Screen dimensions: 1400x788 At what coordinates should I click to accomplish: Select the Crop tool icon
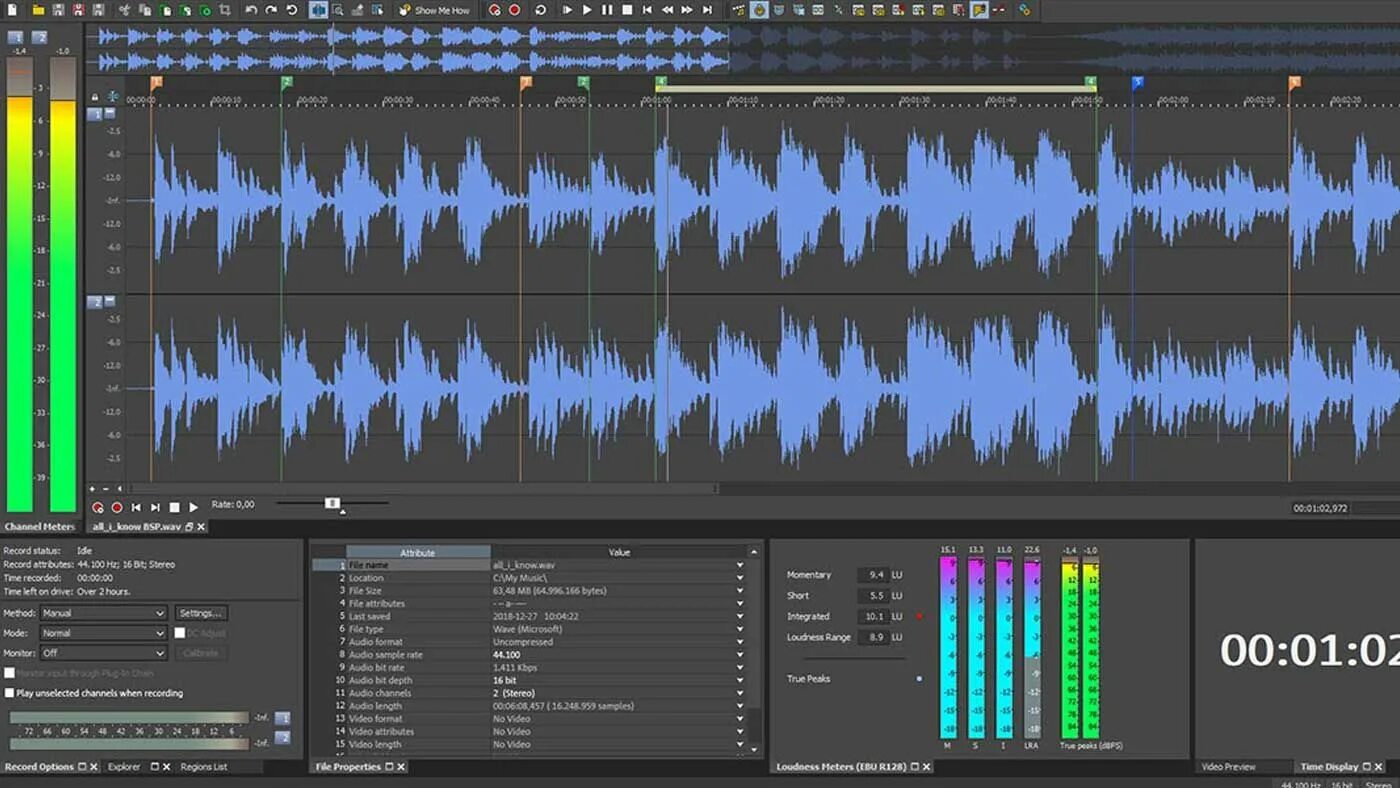click(x=224, y=10)
